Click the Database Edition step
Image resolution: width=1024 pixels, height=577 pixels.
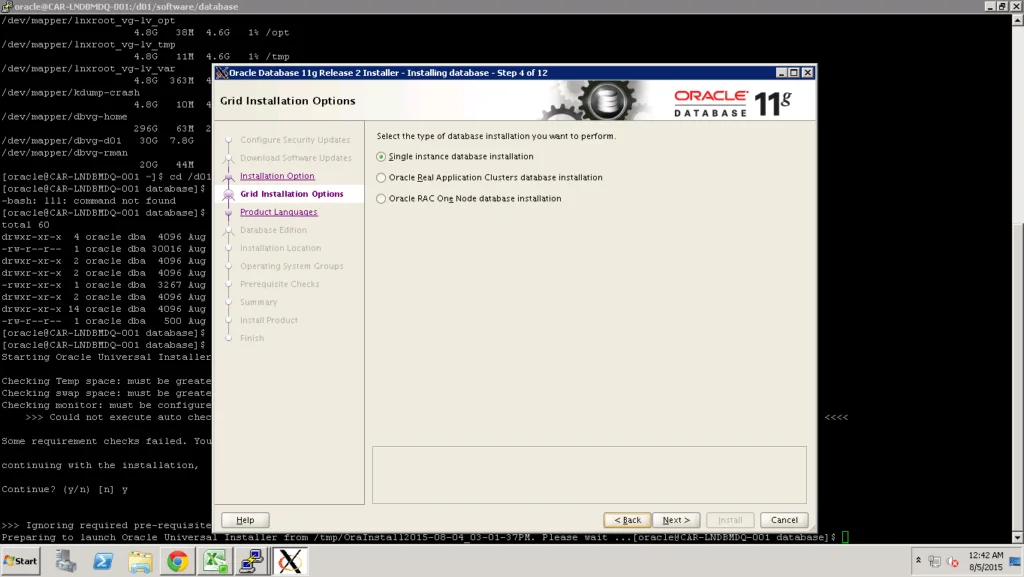point(273,230)
